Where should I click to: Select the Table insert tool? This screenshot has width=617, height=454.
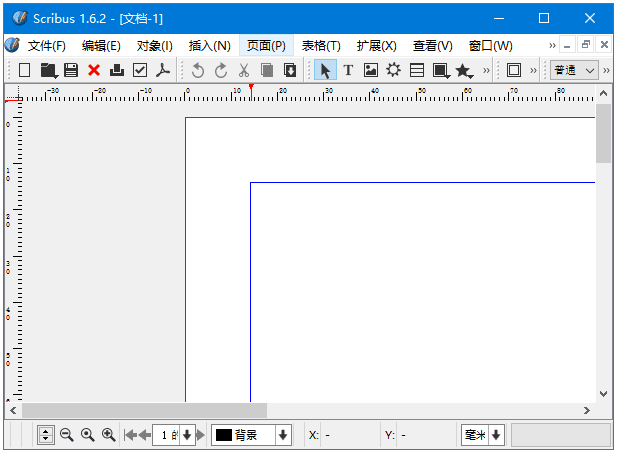tap(417, 70)
